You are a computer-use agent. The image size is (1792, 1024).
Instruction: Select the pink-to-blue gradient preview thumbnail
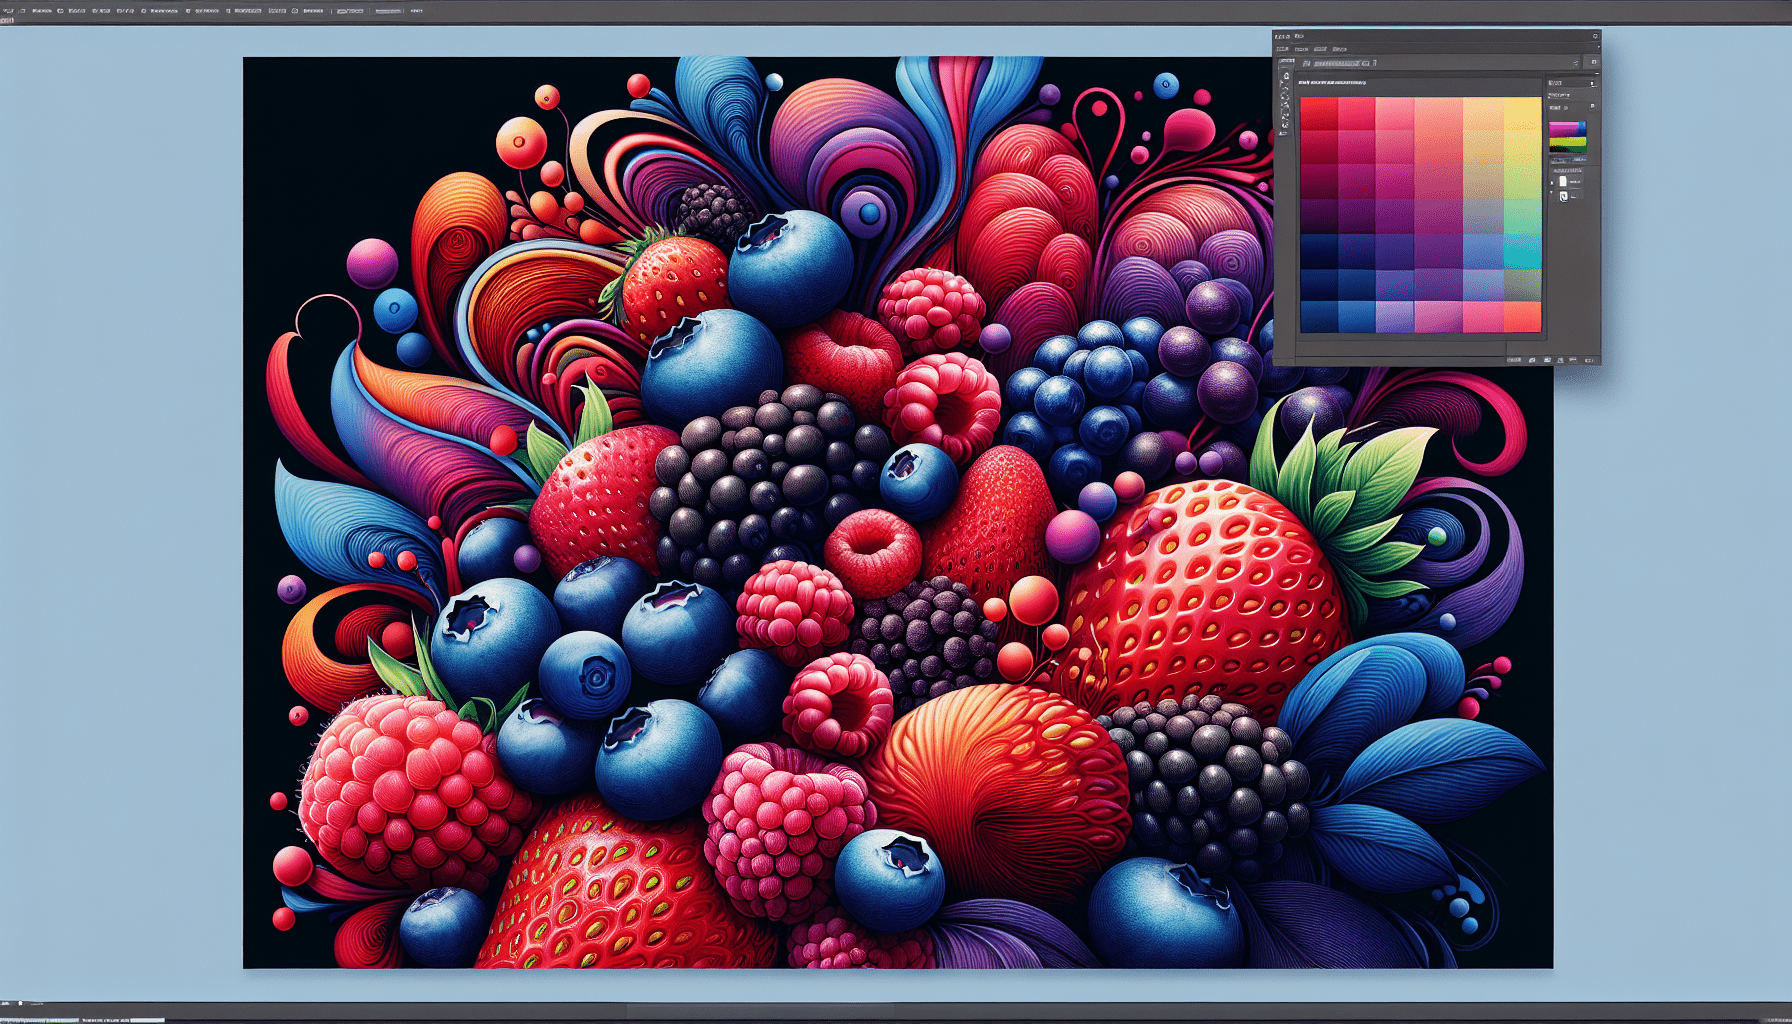[1567, 129]
